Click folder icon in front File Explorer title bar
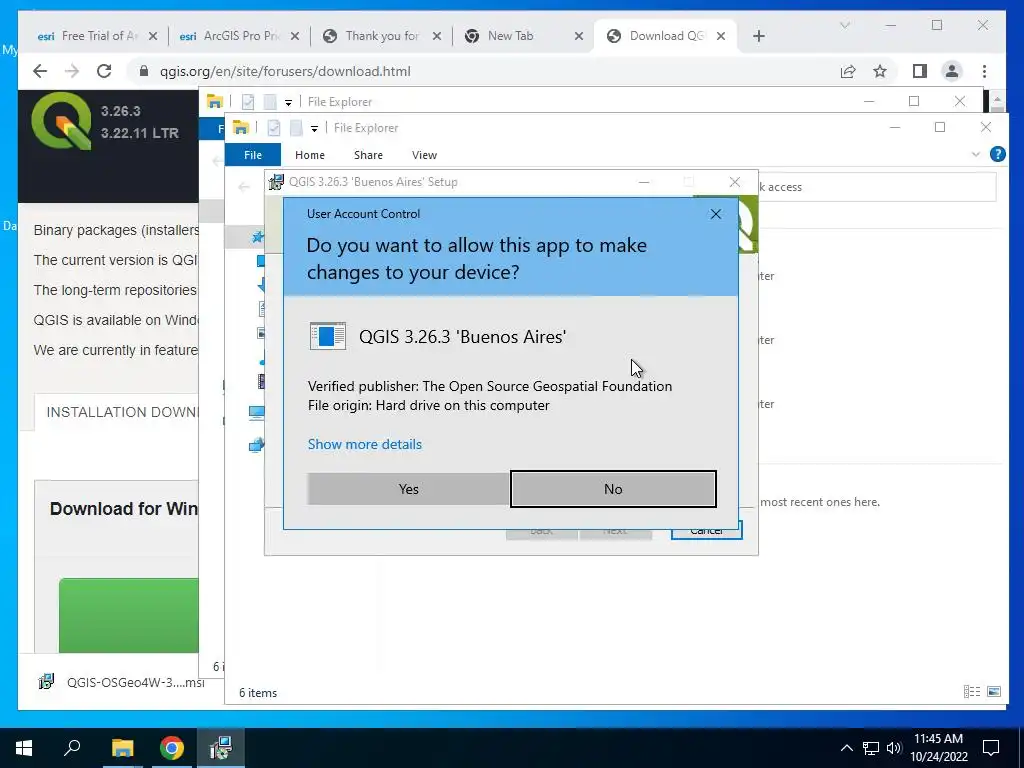 pyautogui.click(x=241, y=128)
